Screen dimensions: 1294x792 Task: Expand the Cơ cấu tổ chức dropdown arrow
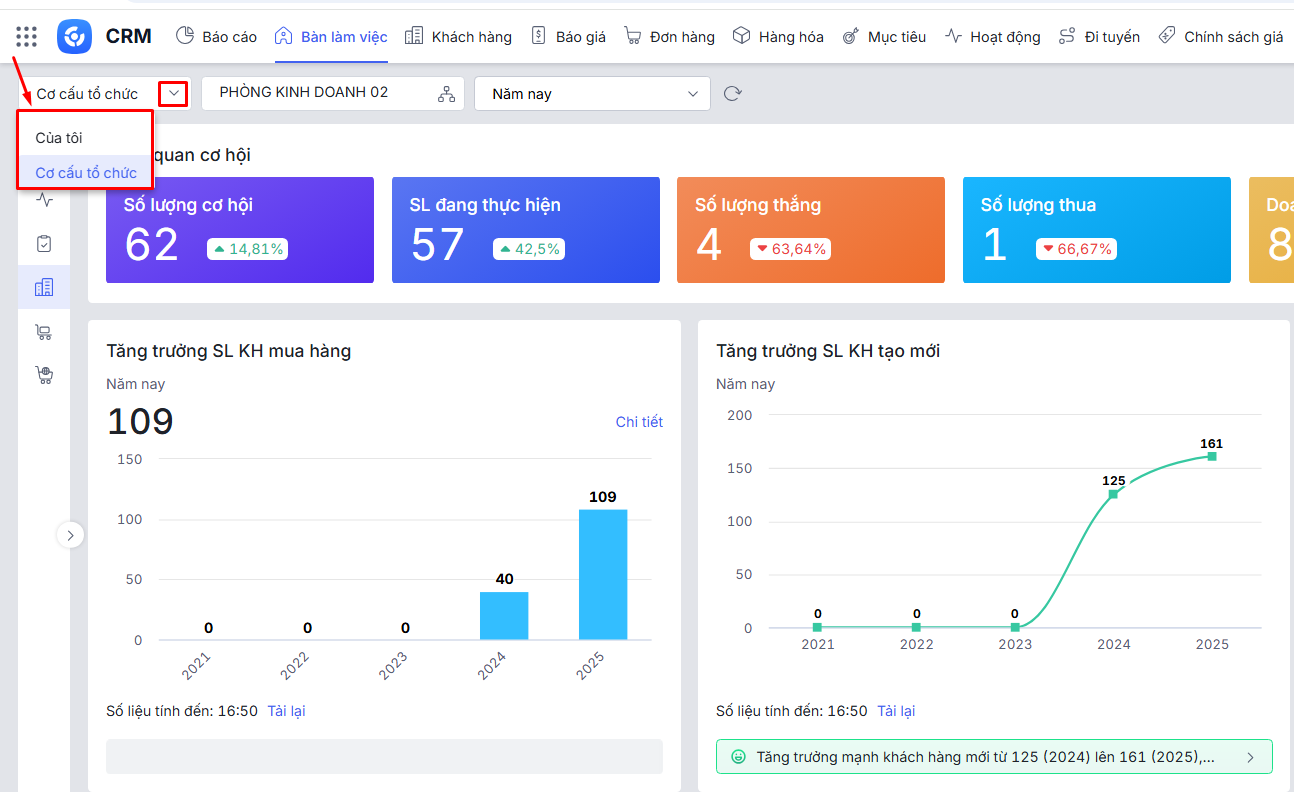173,94
